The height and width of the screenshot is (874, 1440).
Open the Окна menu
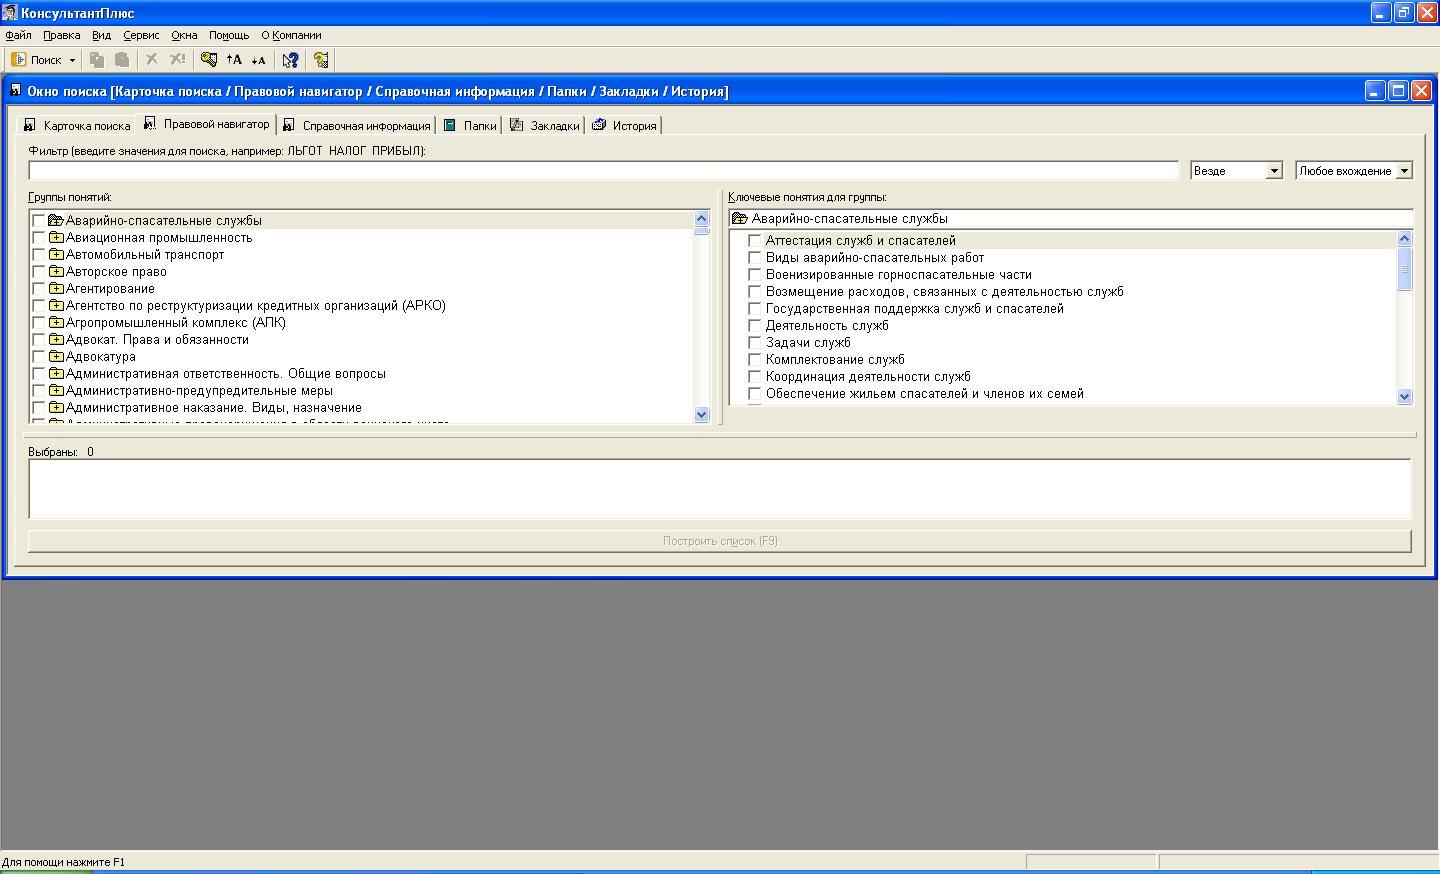[x=184, y=35]
